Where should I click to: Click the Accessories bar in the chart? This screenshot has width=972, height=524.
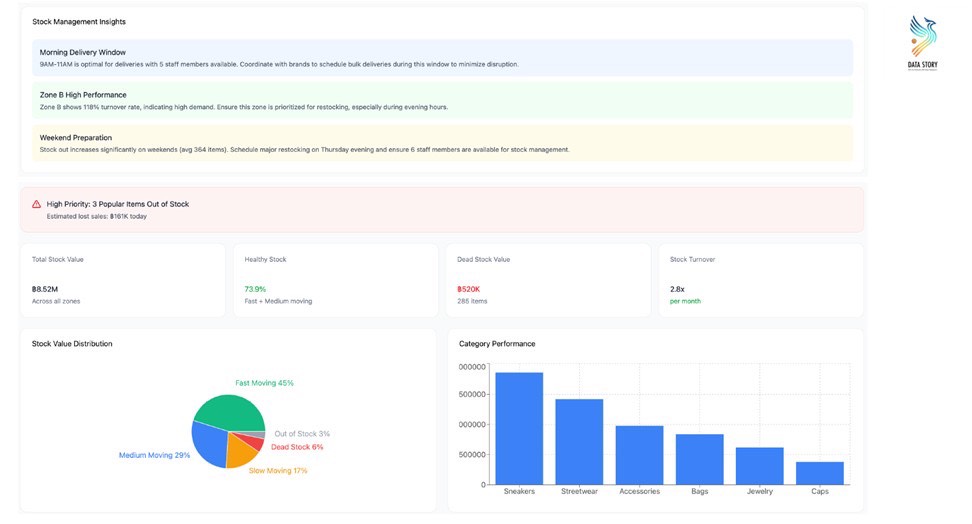coord(639,455)
